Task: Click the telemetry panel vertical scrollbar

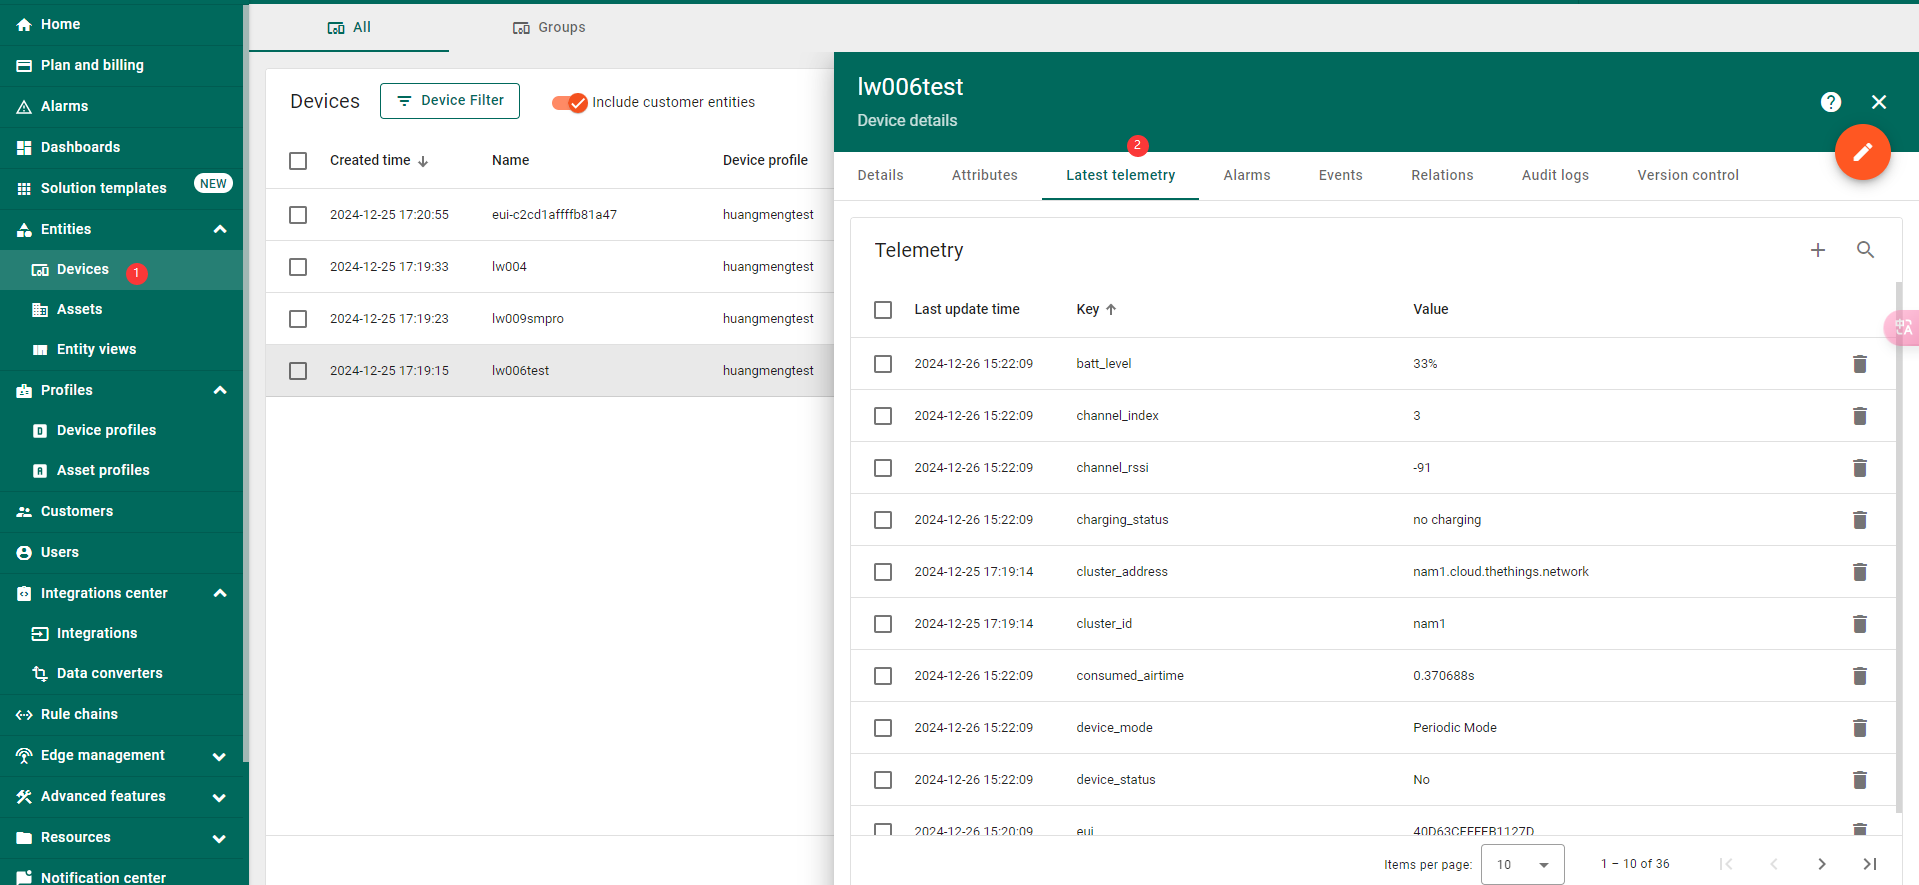Action: [x=1899, y=547]
